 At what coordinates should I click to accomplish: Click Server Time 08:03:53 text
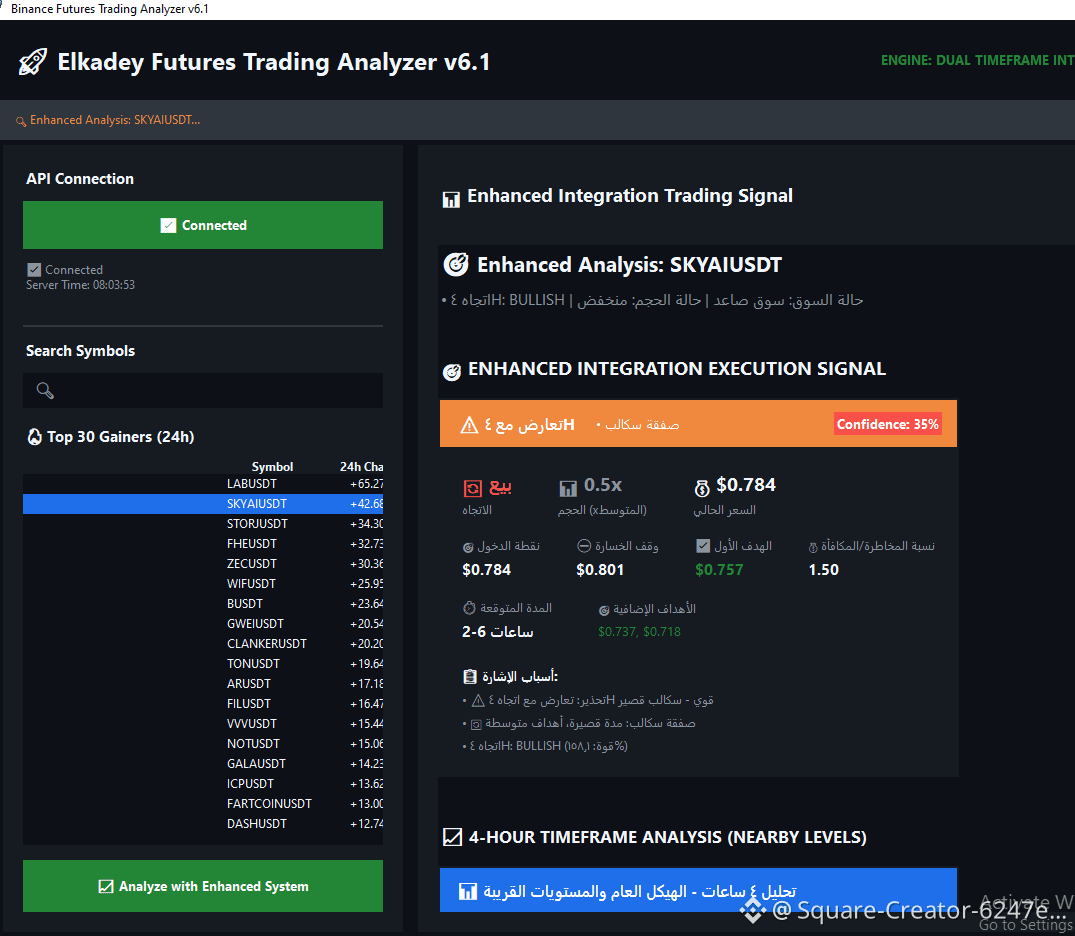80,285
